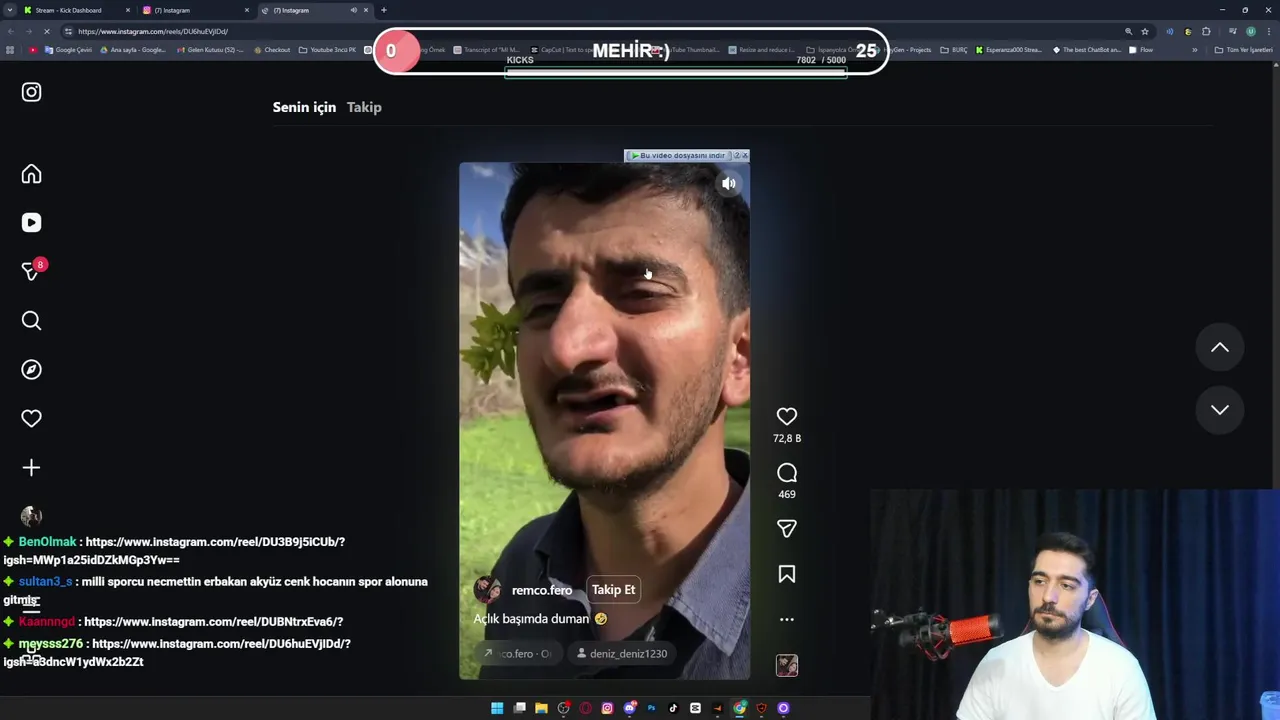This screenshot has height=720, width=1280.
Task: Like the reel with heart icon
Action: point(787,416)
